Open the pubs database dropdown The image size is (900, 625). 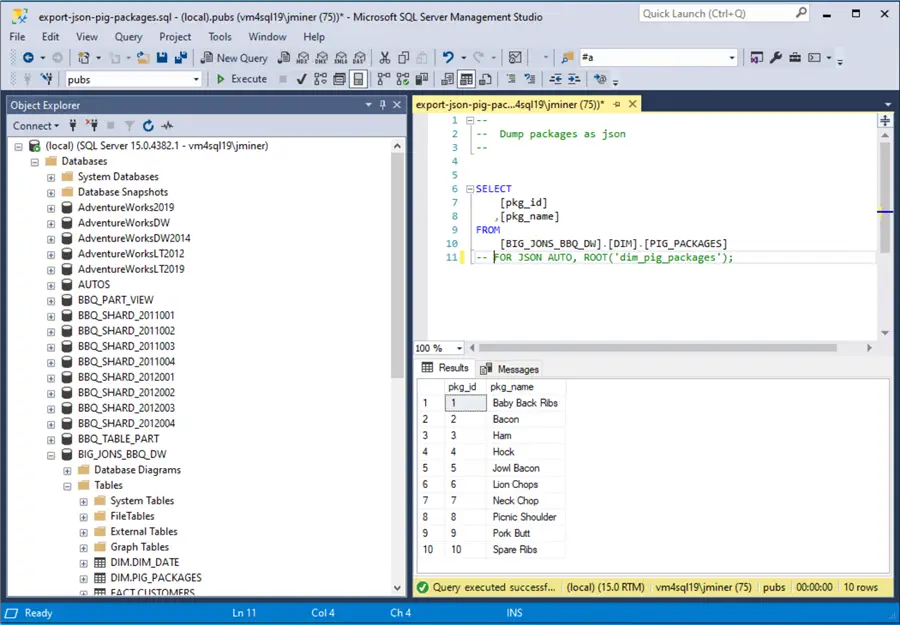196,79
